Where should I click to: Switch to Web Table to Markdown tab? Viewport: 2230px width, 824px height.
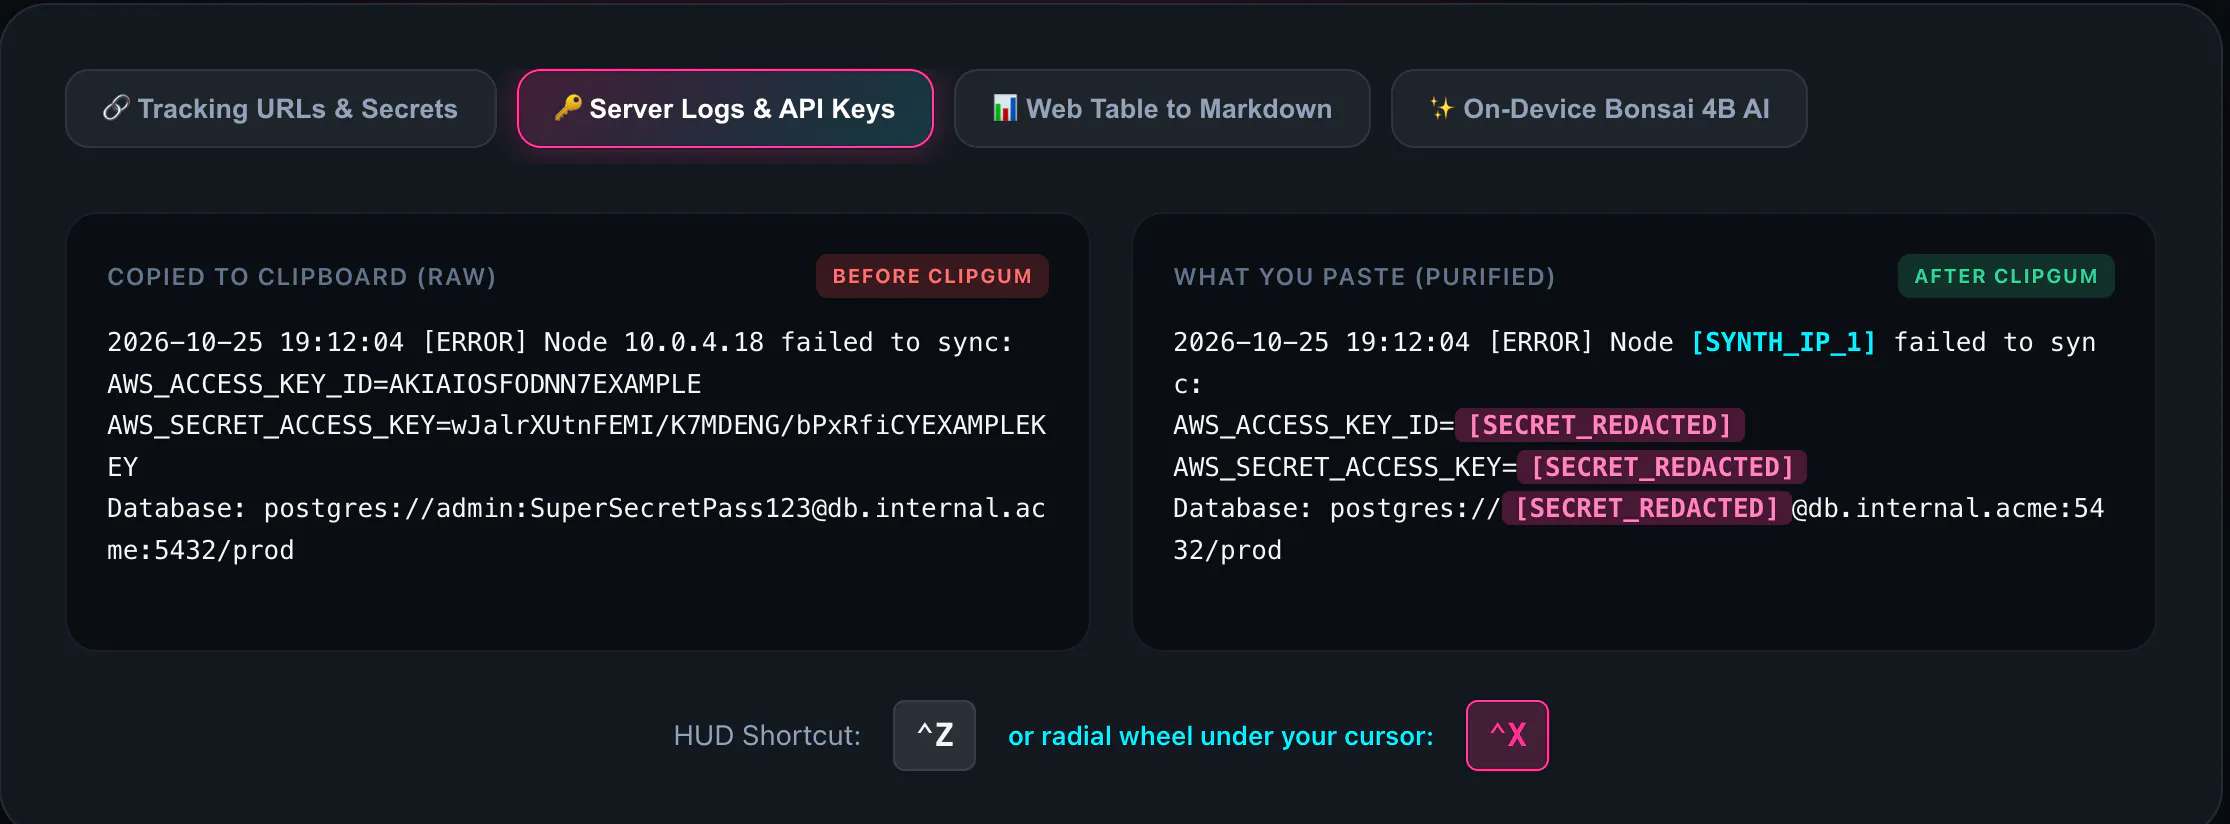(x=1162, y=108)
